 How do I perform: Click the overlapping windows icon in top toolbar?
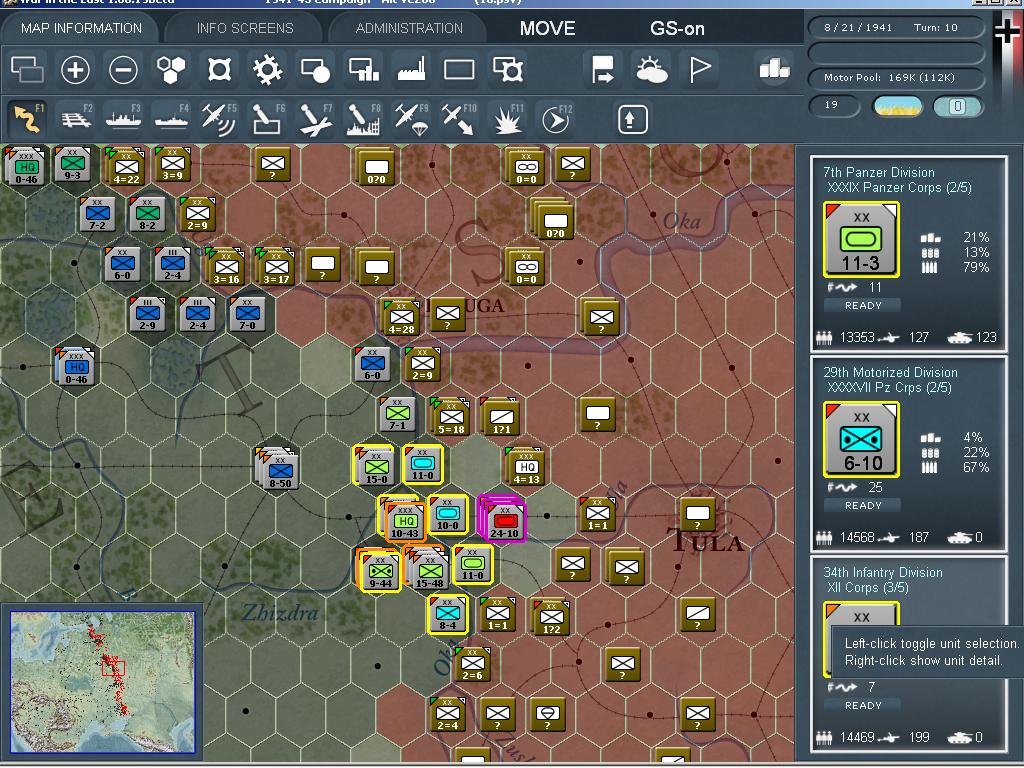[x=27, y=69]
